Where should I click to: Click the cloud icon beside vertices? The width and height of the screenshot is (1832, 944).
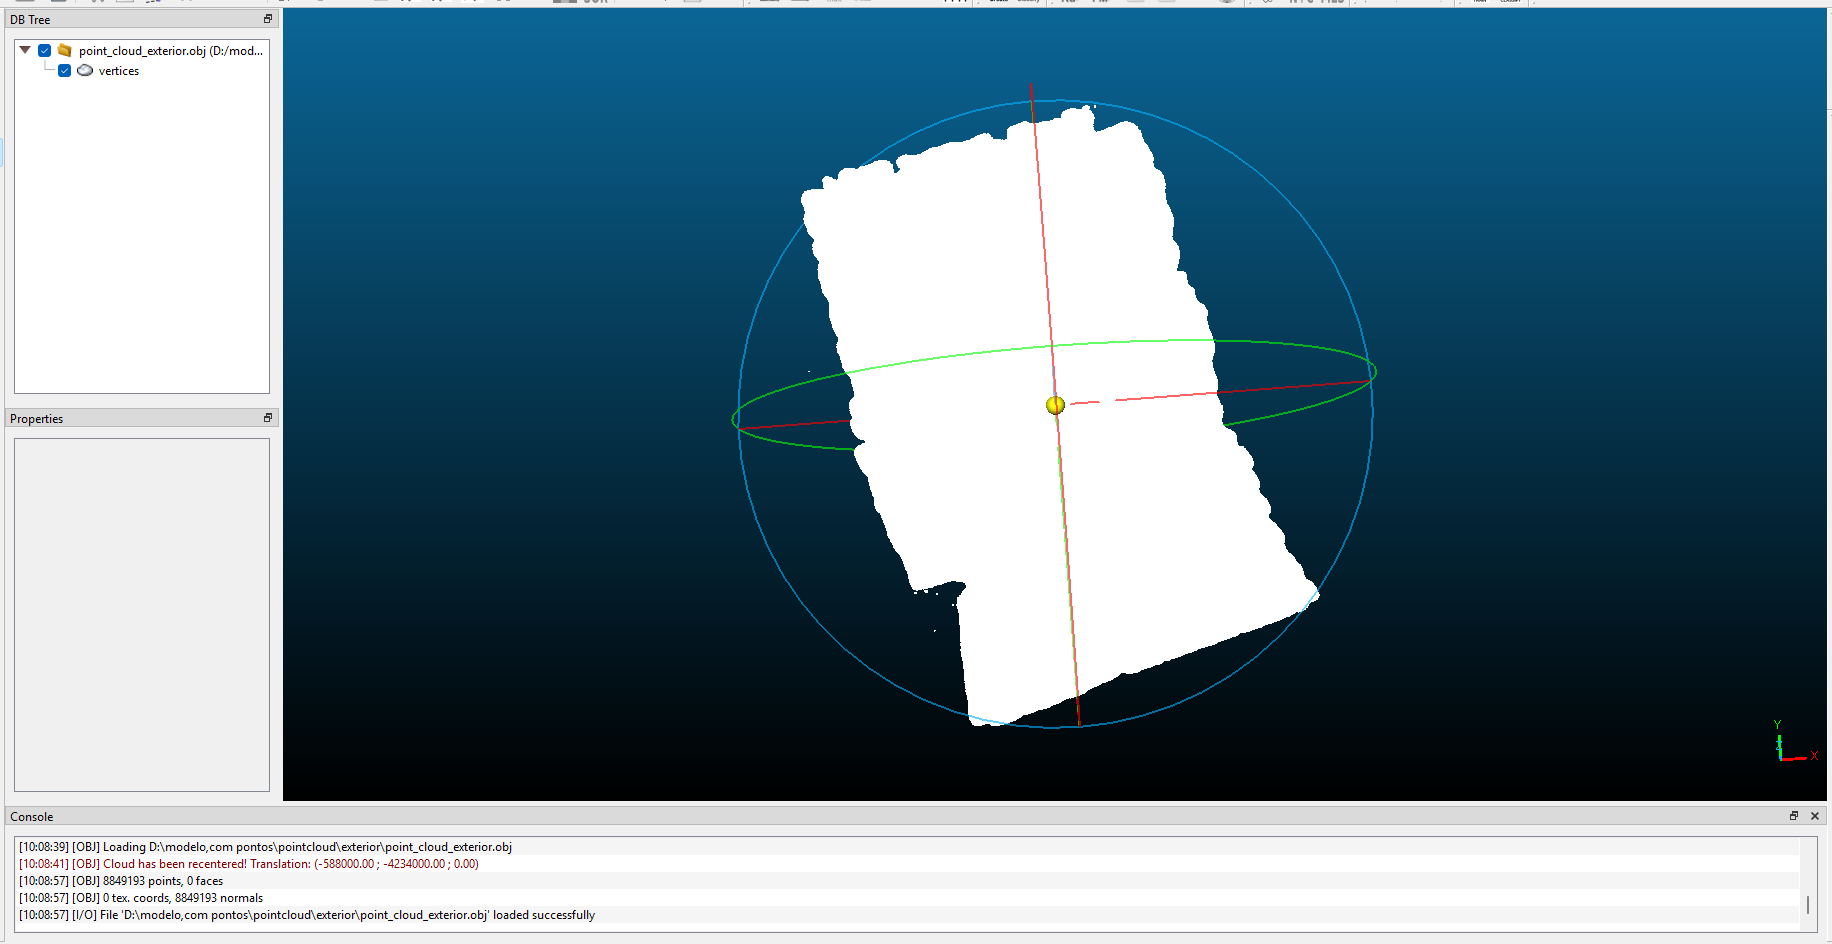(x=85, y=71)
